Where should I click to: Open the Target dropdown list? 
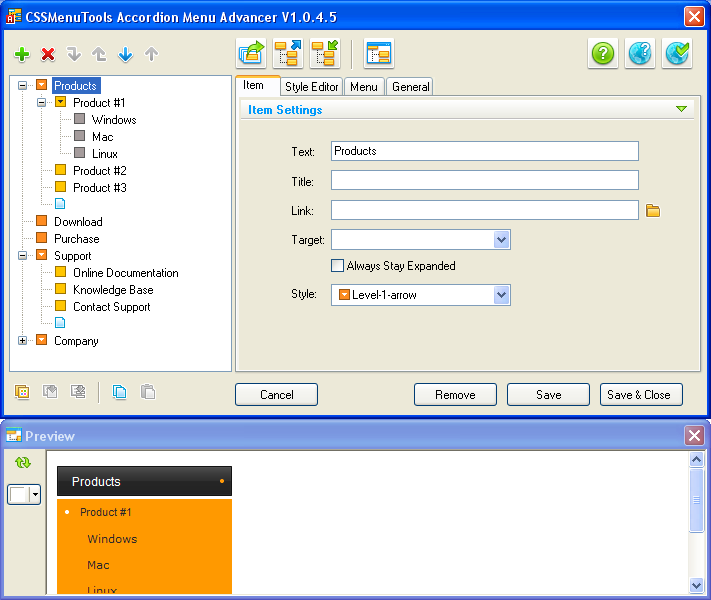click(502, 240)
